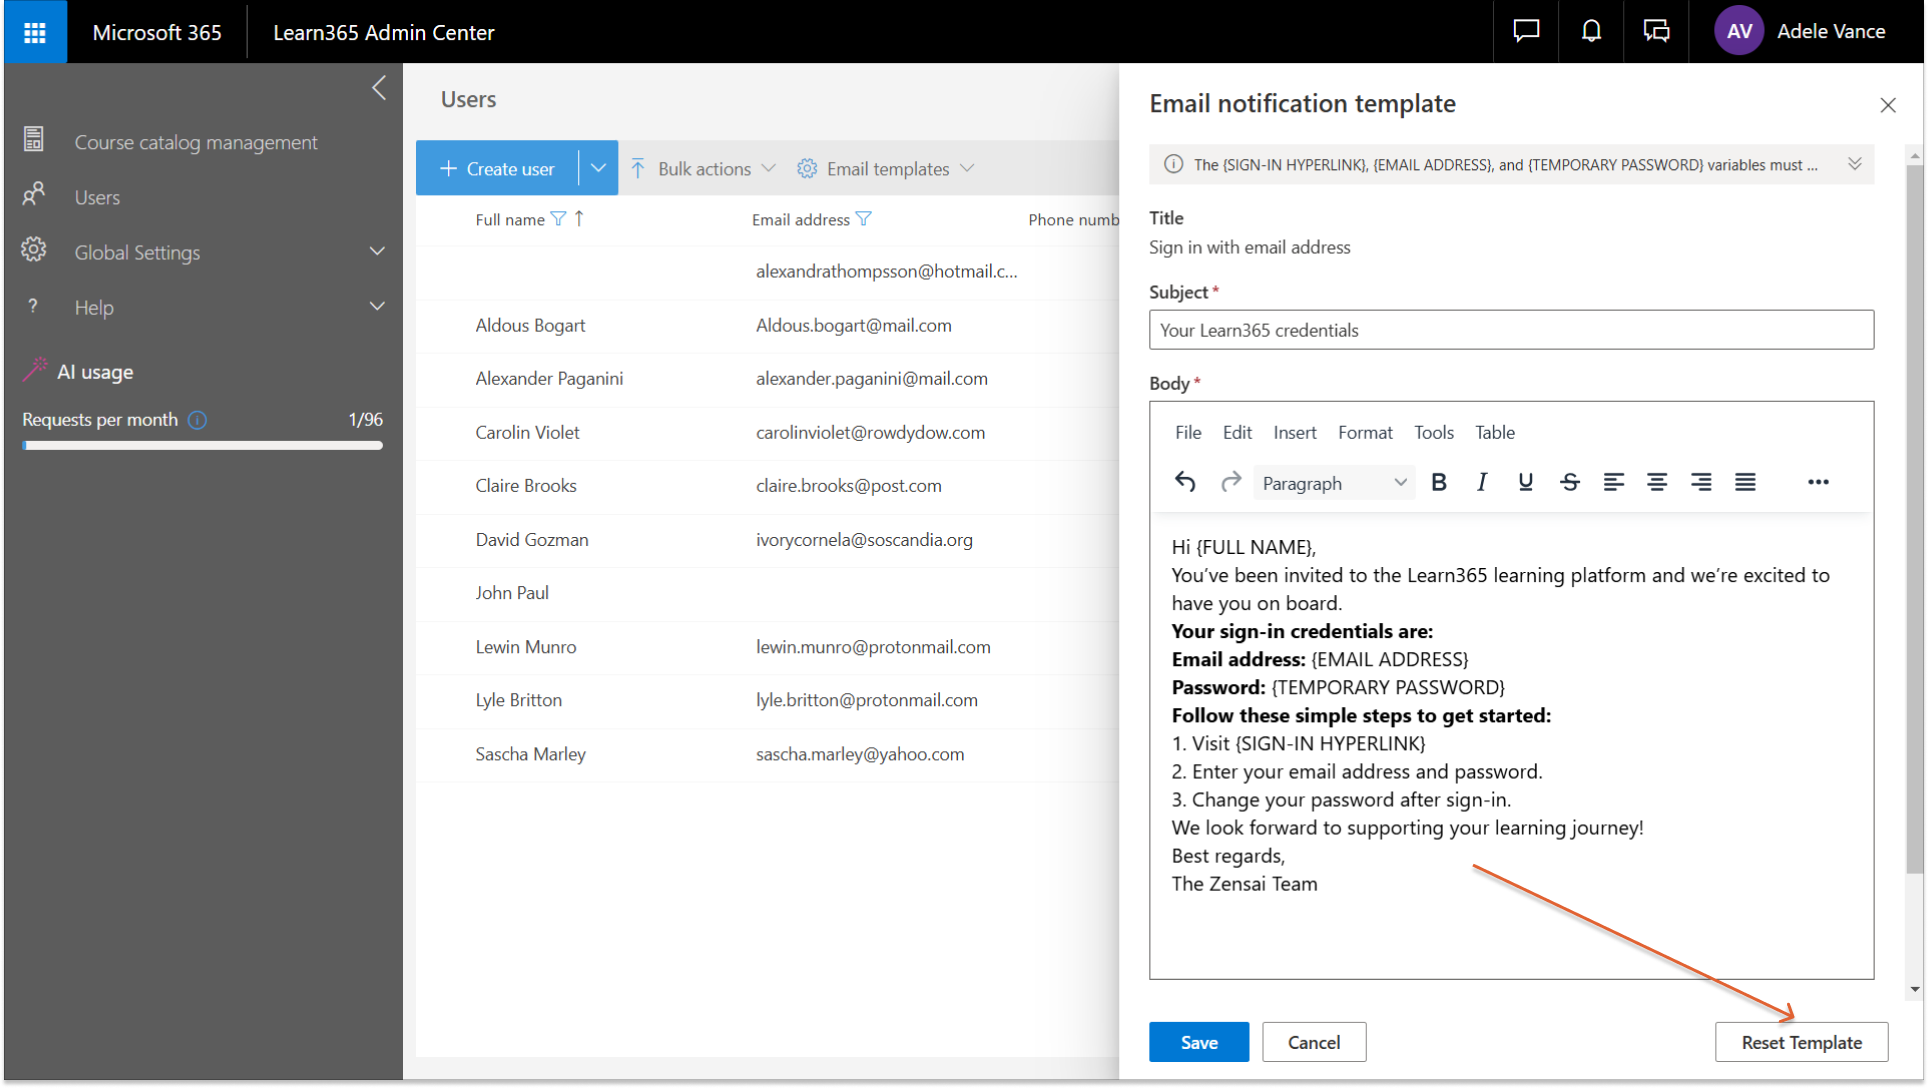The width and height of the screenshot is (1928, 1088).
Task: Click the Microsoft 365 header link
Action: (157, 32)
